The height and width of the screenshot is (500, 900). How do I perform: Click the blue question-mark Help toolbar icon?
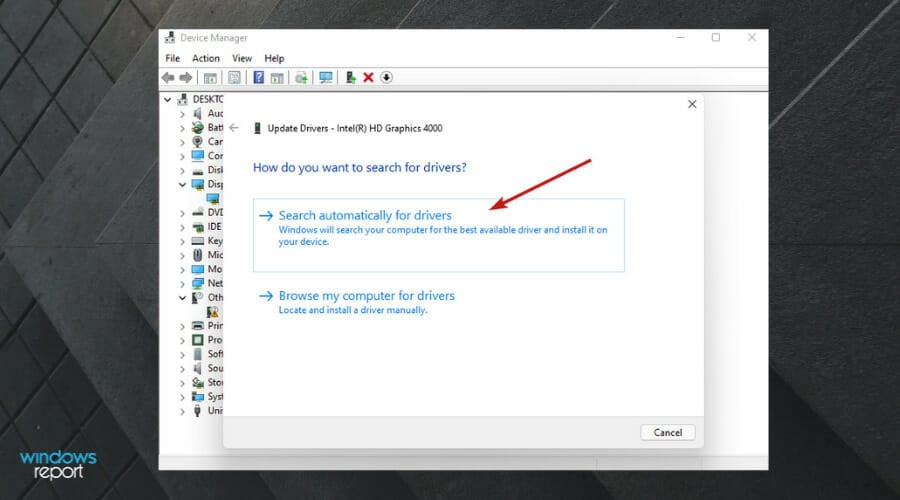(259, 77)
